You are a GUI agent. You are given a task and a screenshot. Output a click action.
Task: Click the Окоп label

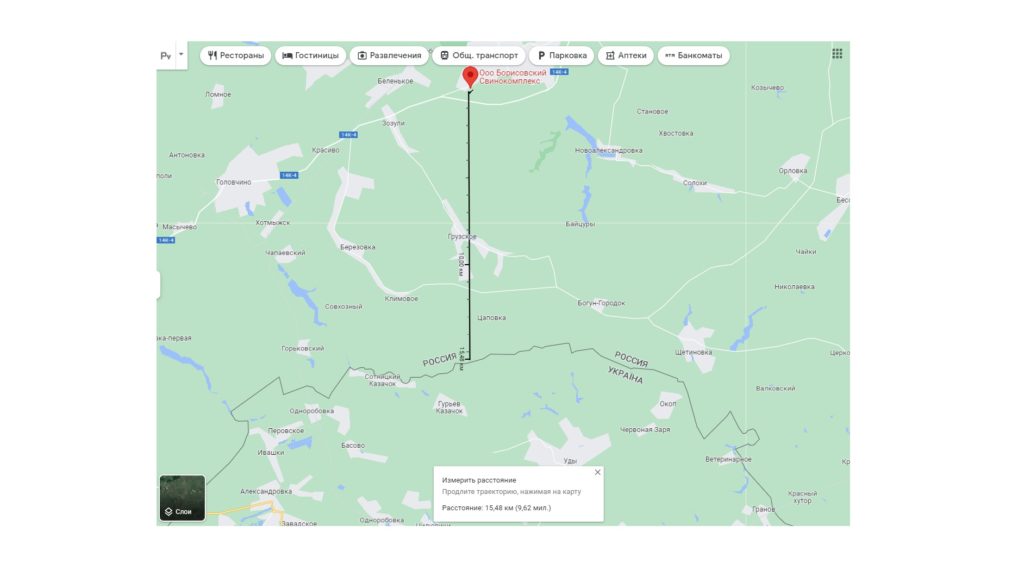667,404
